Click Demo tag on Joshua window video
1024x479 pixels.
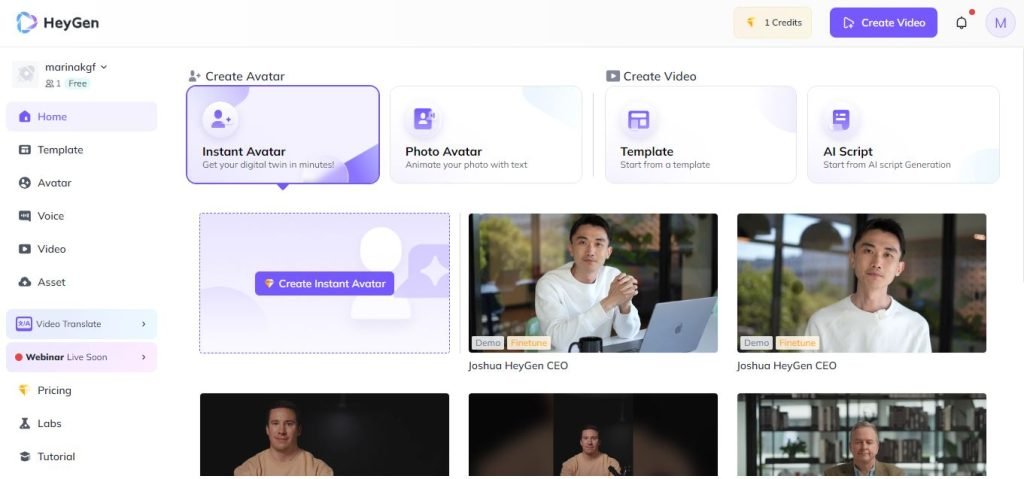click(756, 342)
